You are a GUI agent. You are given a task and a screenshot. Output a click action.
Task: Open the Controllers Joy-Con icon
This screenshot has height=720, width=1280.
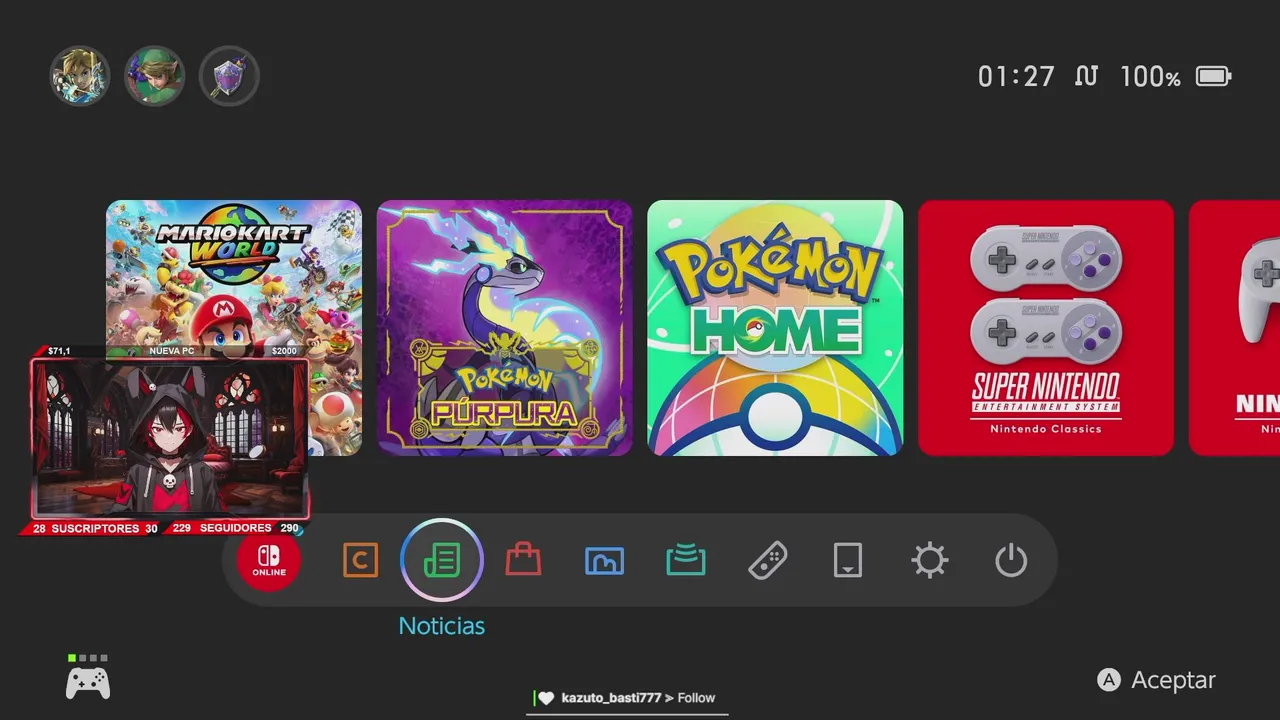pyautogui.click(x=767, y=561)
